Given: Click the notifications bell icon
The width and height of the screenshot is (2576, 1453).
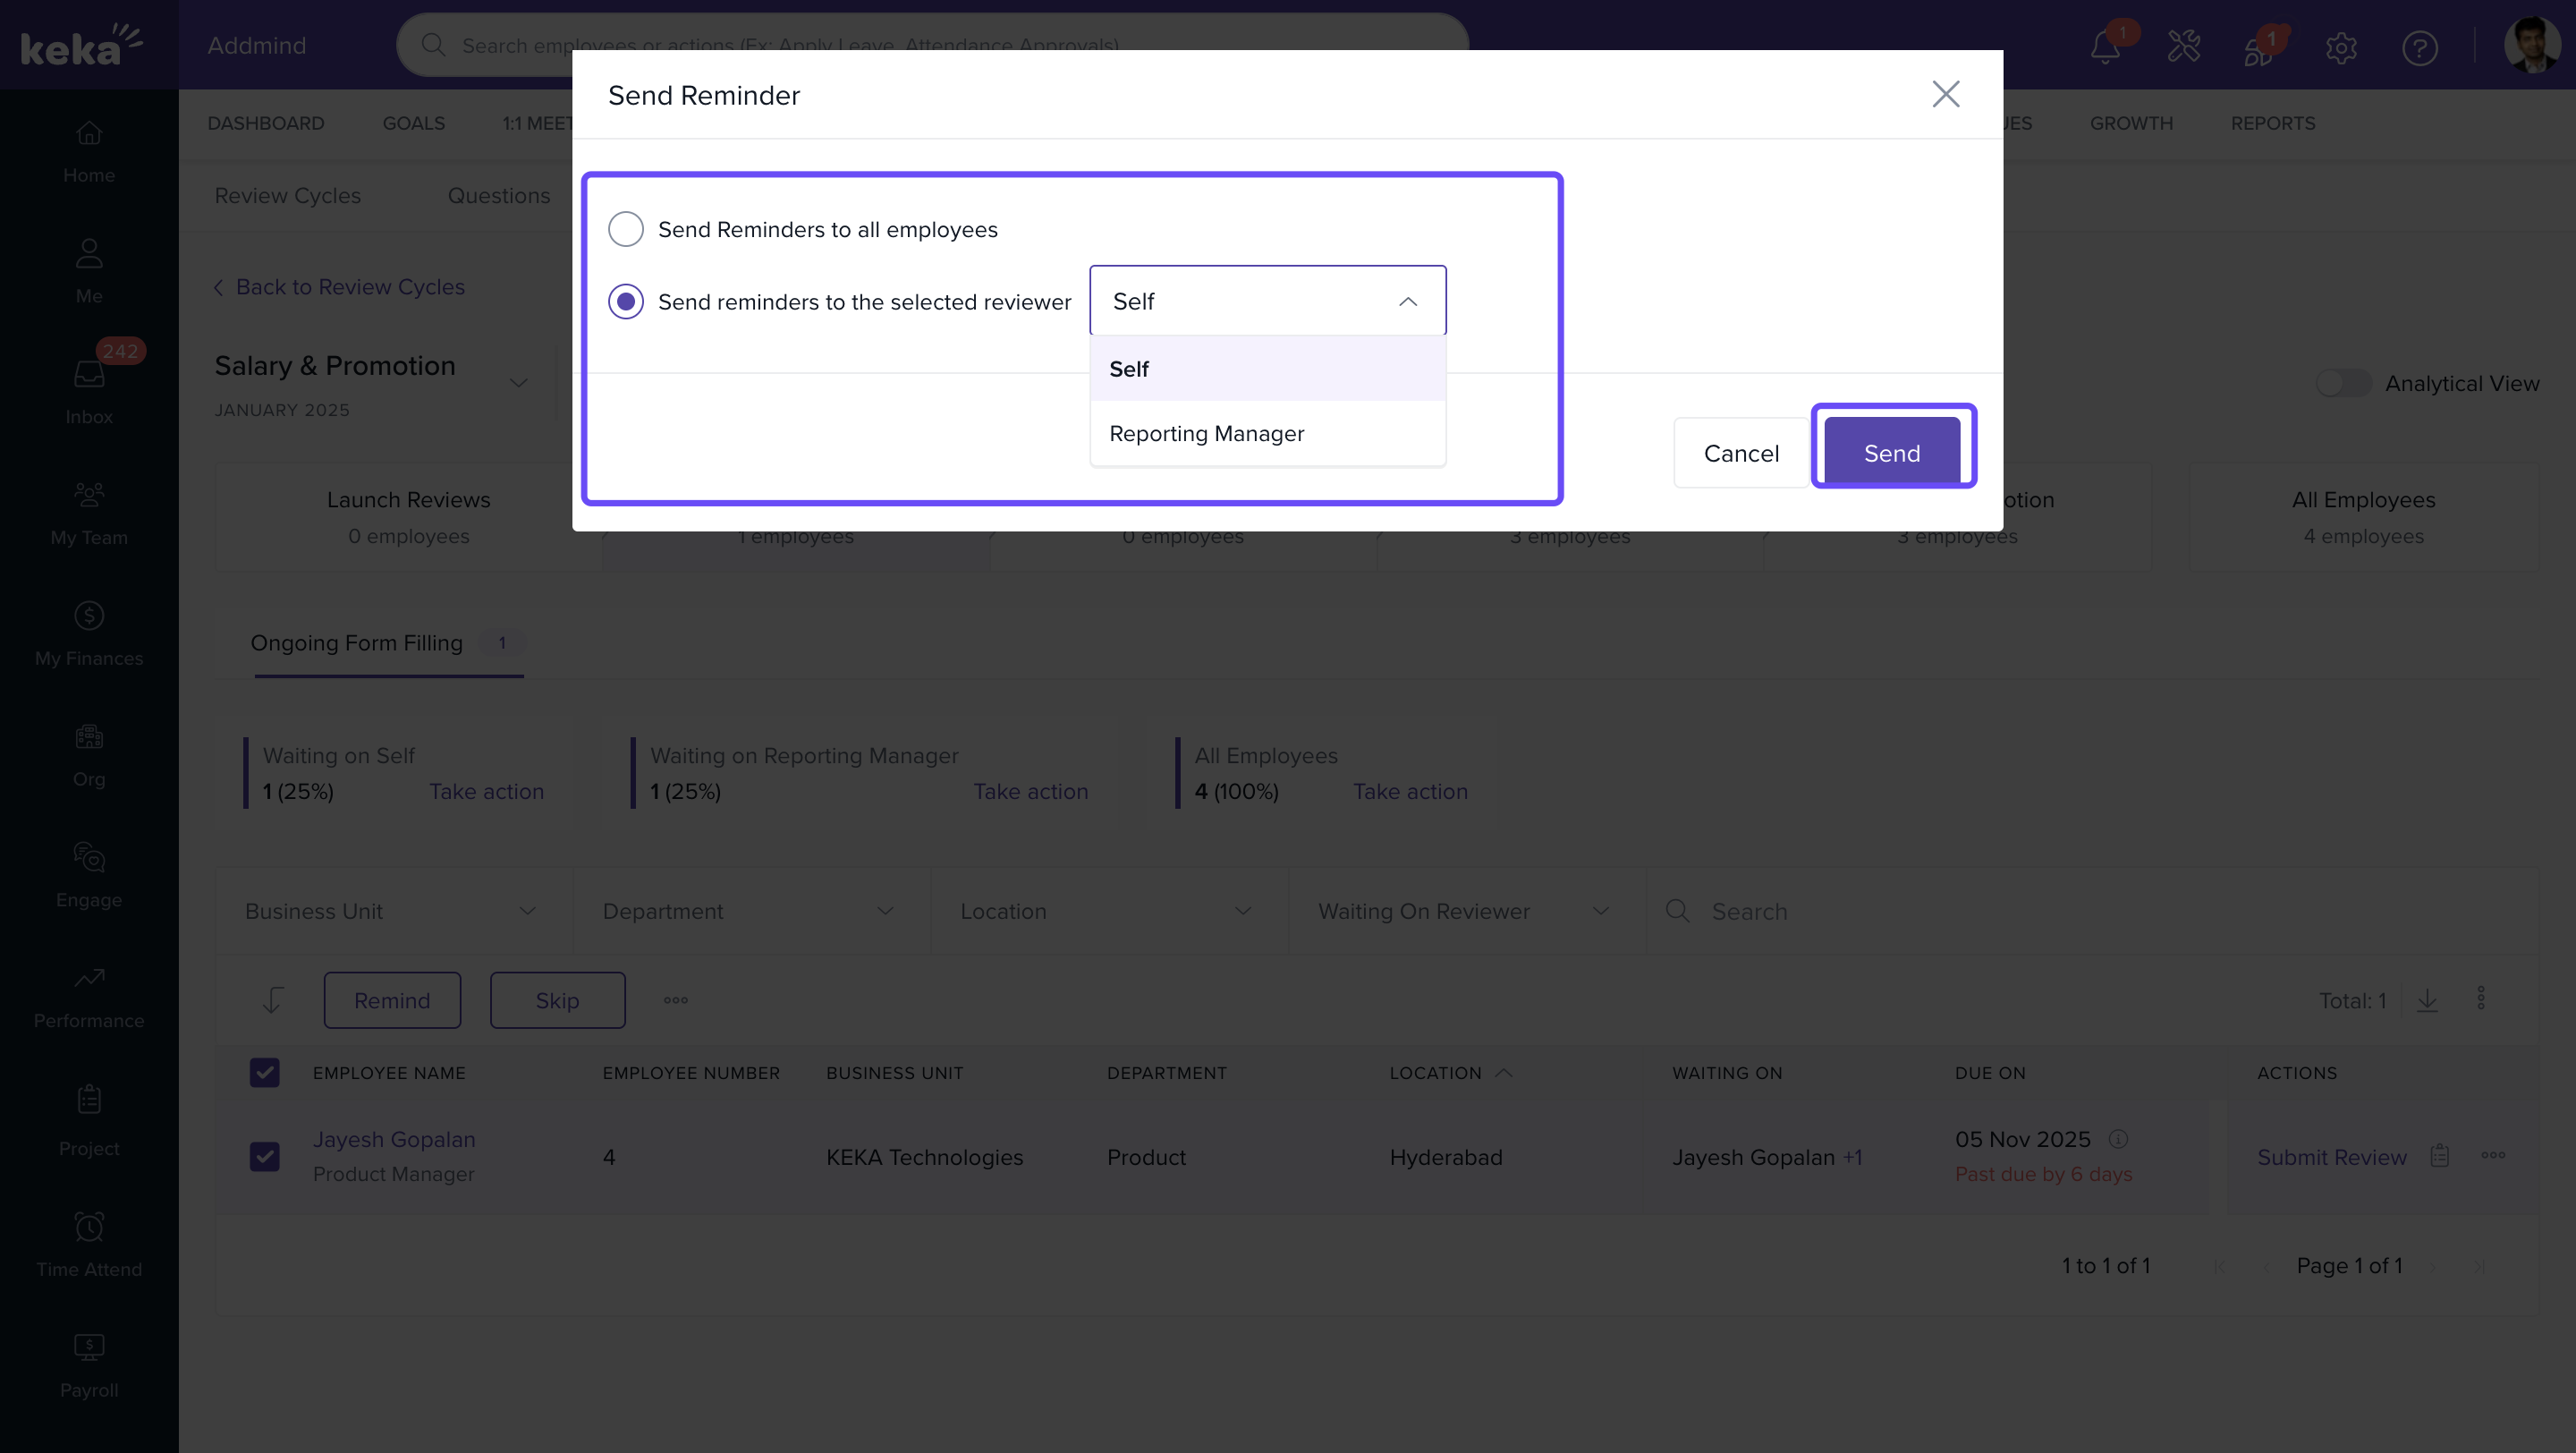Looking at the screenshot, I should pos(2105,47).
